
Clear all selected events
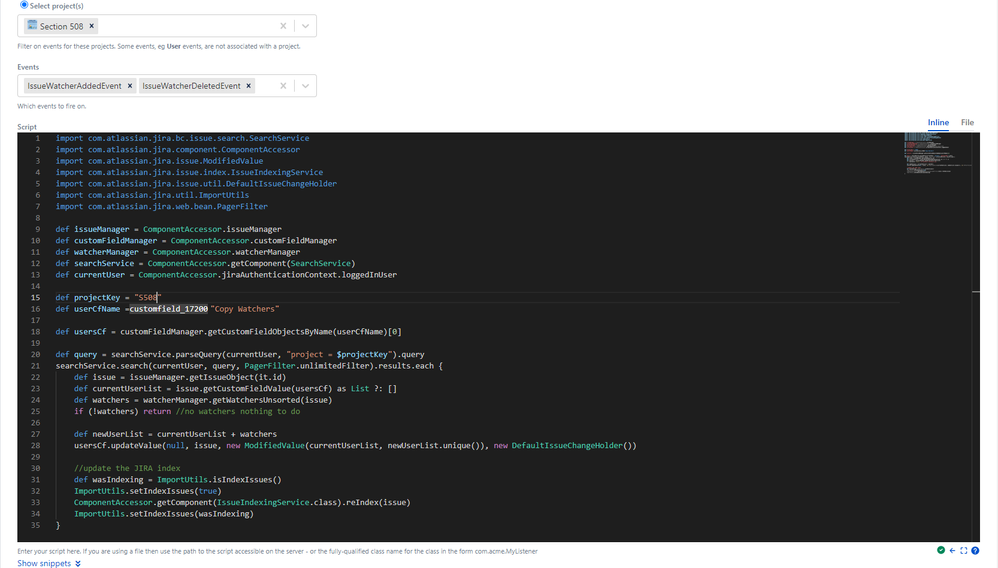pos(283,86)
